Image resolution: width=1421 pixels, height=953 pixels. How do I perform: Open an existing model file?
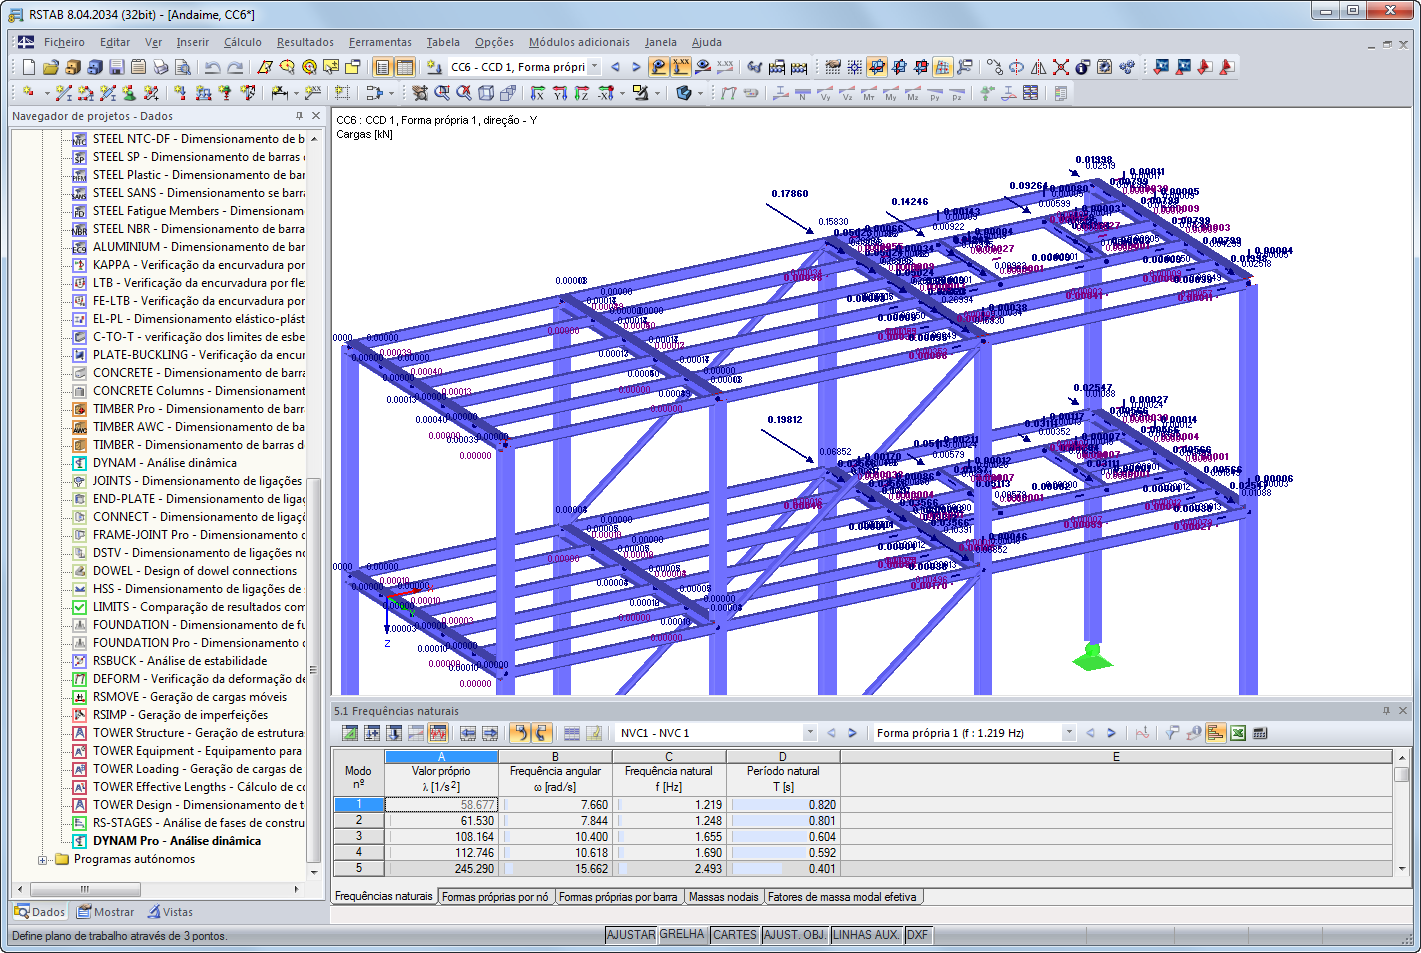point(51,67)
